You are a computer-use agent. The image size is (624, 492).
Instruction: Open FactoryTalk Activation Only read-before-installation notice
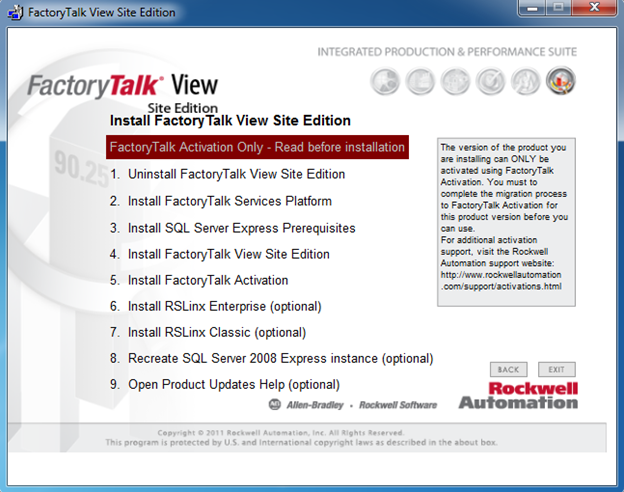[x=257, y=147]
